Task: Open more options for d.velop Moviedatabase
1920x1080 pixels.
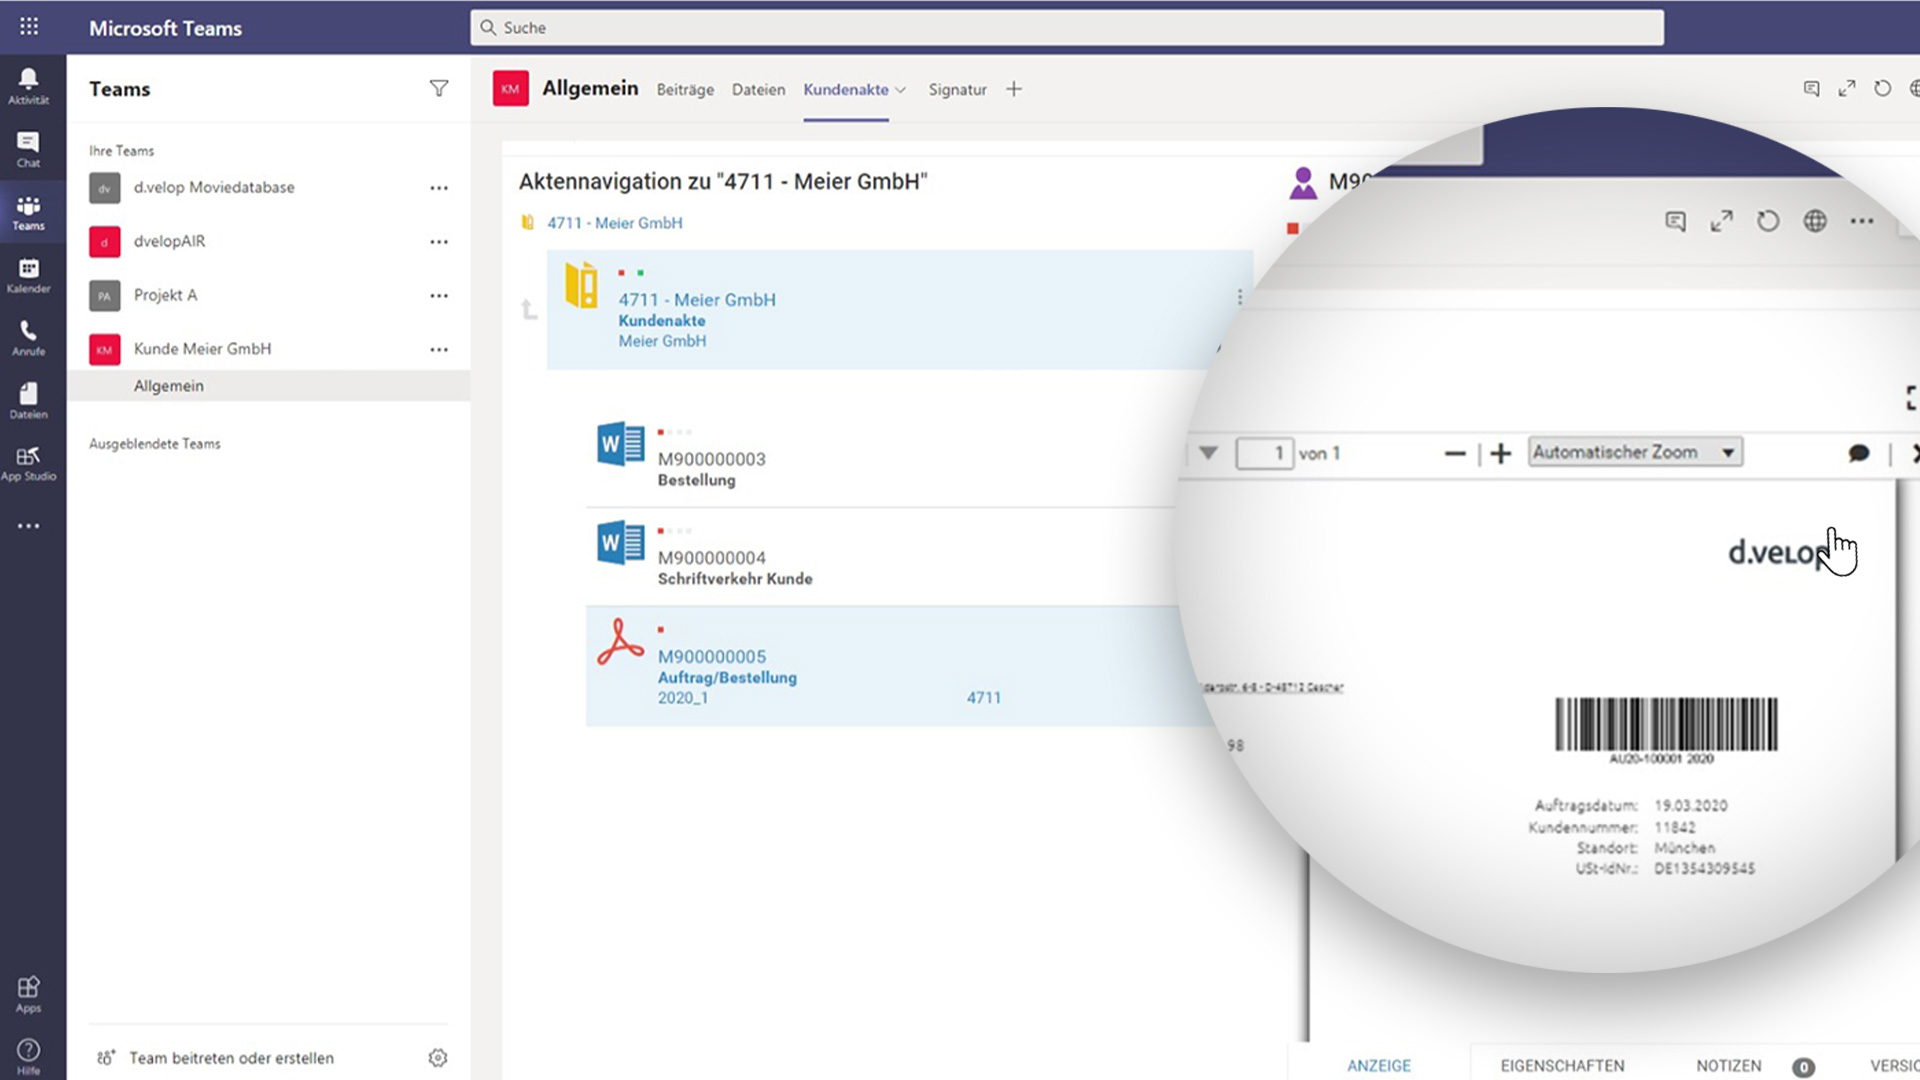Action: coord(439,188)
